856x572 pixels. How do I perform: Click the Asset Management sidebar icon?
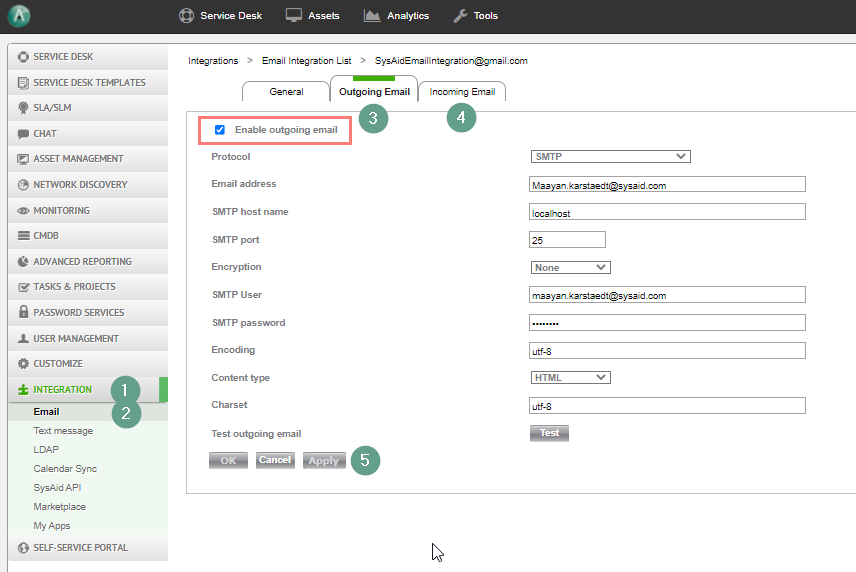[23, 159]
